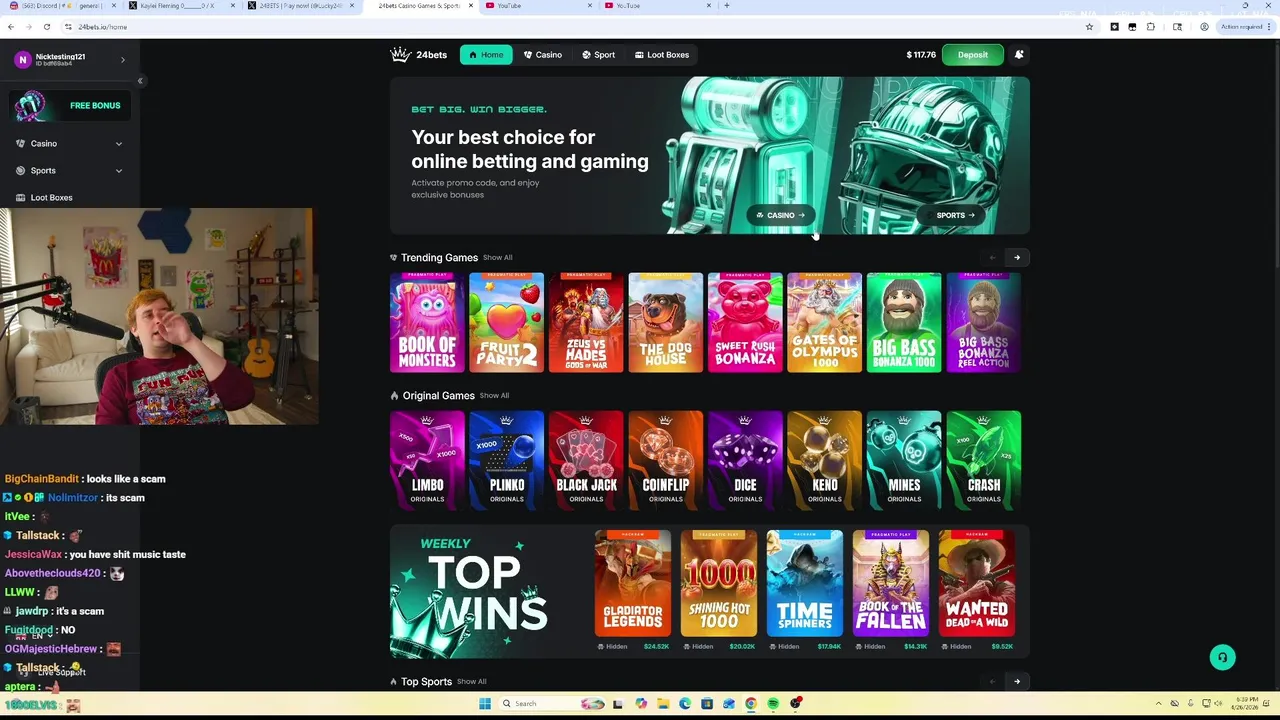The height and width of the screenshot is (720, 1280).
Task: Open Gates of Olympus 1000 game
Action: pos(825,322)
